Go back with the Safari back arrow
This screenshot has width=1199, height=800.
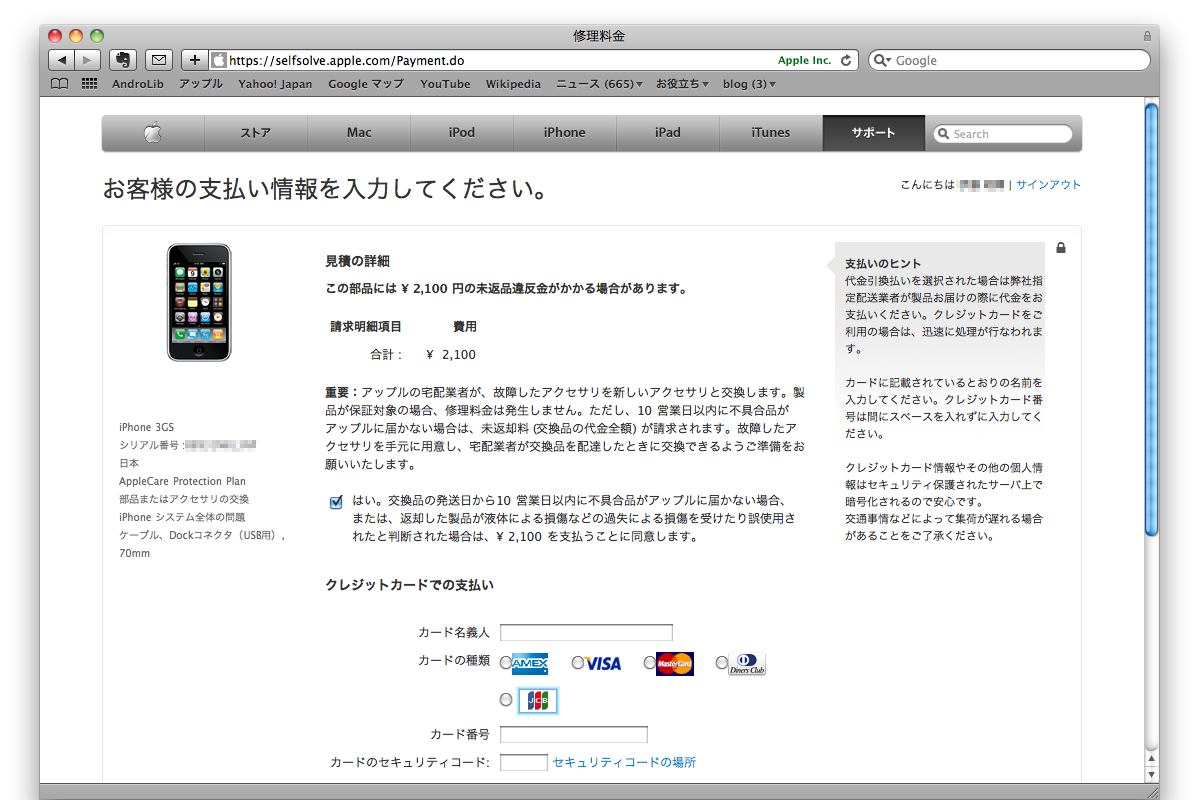point(61,60)
